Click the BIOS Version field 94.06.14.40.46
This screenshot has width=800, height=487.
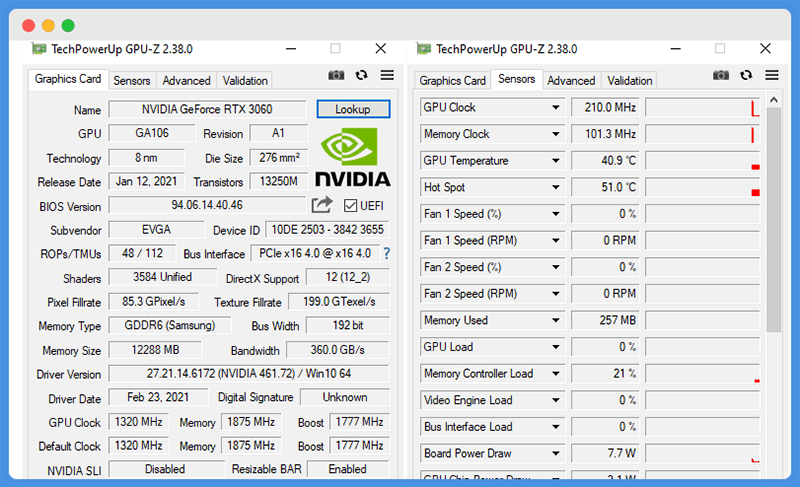(x=207, y=205)
